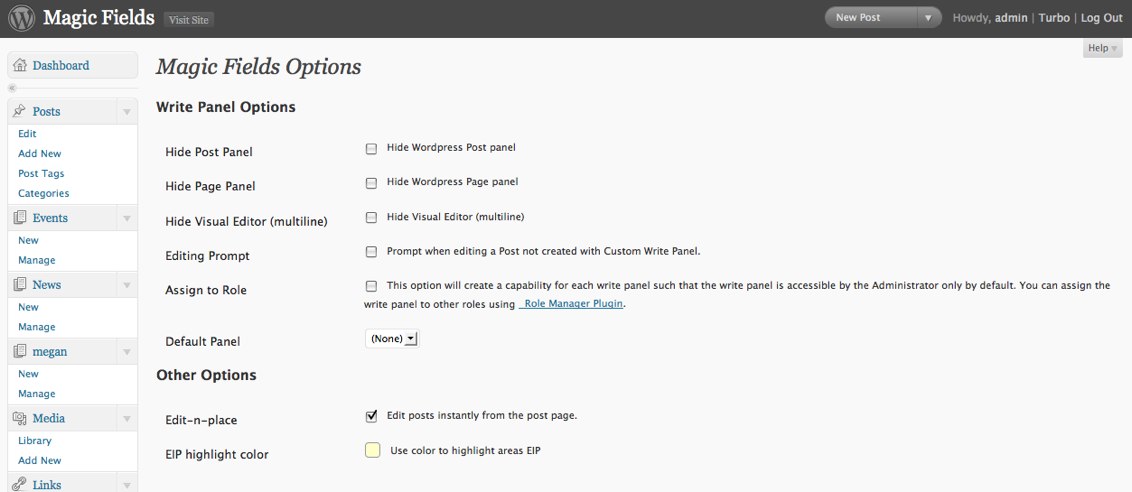Open the Default Panel (None) dropdown
This screenshot has height=492, width=1132.
pos(392,339)
